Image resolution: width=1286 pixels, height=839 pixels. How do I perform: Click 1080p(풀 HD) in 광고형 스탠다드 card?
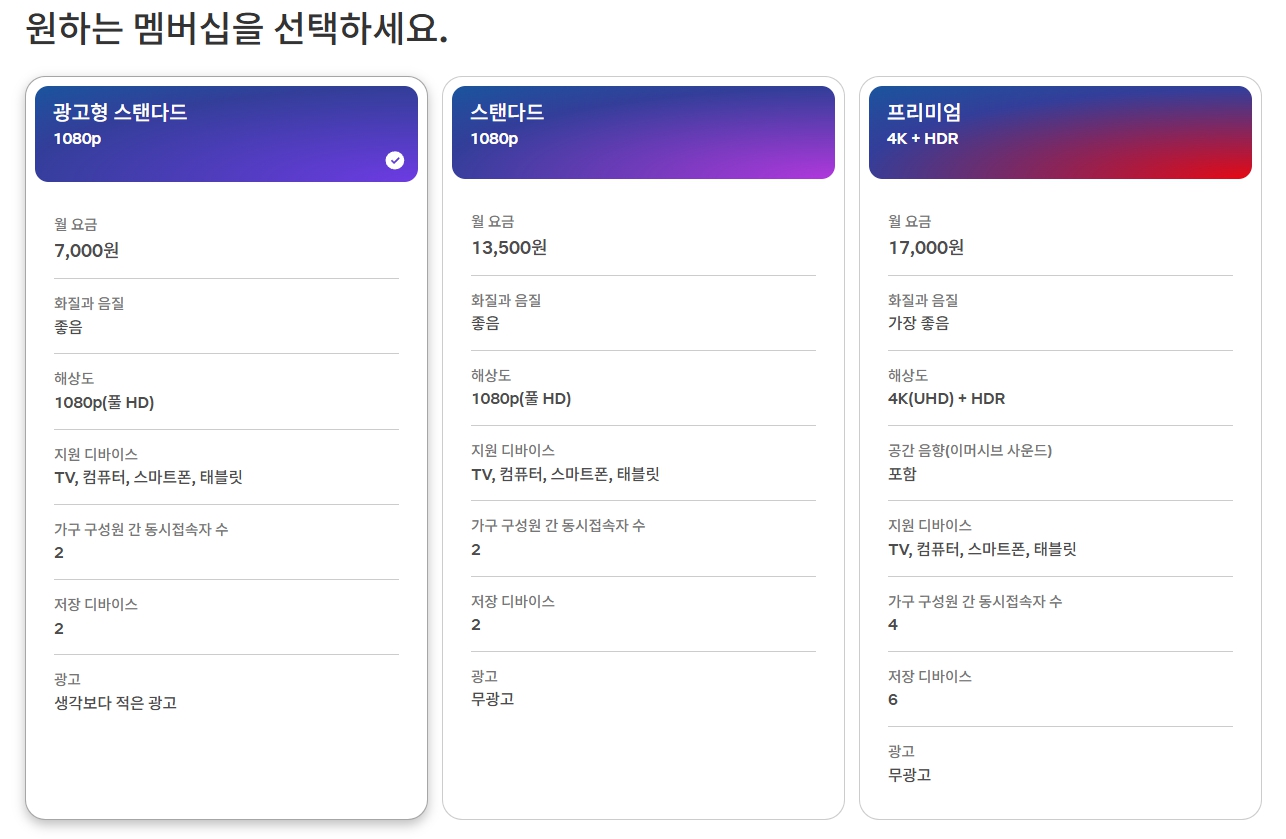(104, 402)
